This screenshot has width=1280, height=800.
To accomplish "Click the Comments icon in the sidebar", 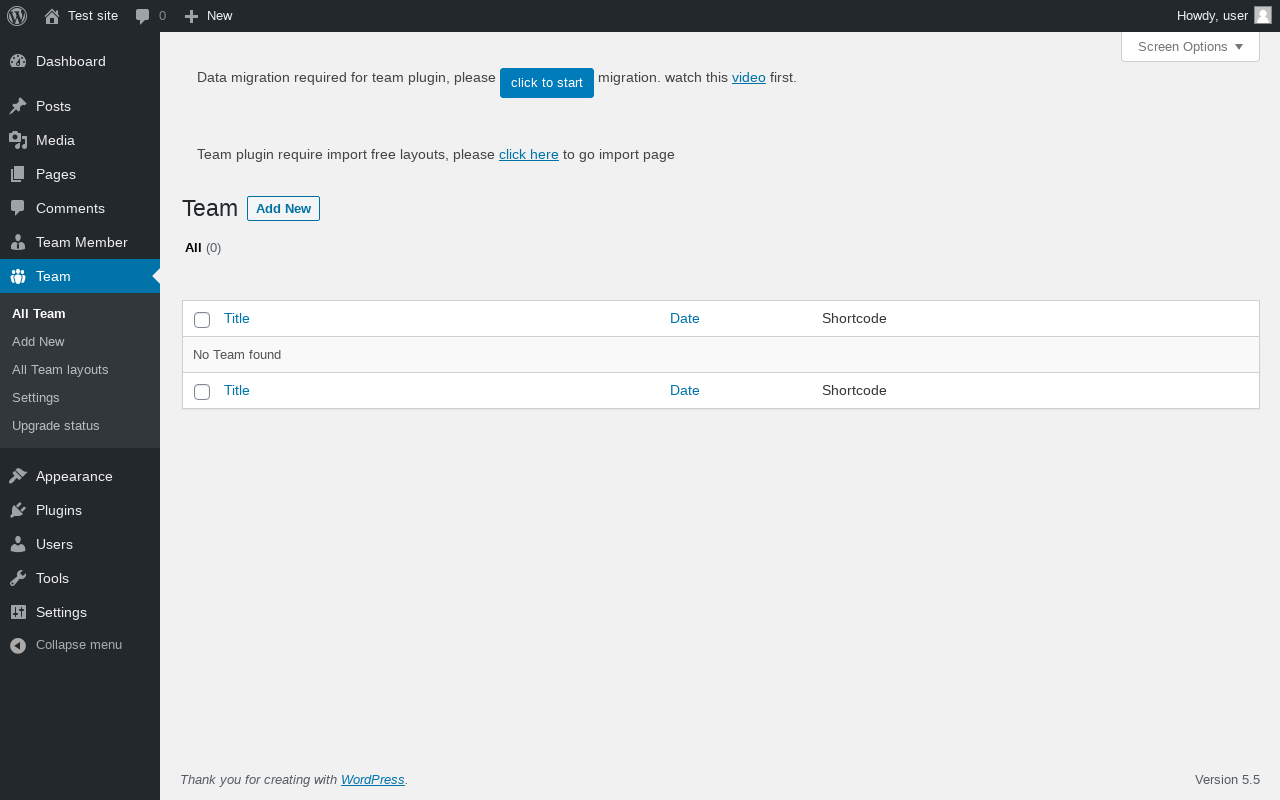I will pos(18,208).
